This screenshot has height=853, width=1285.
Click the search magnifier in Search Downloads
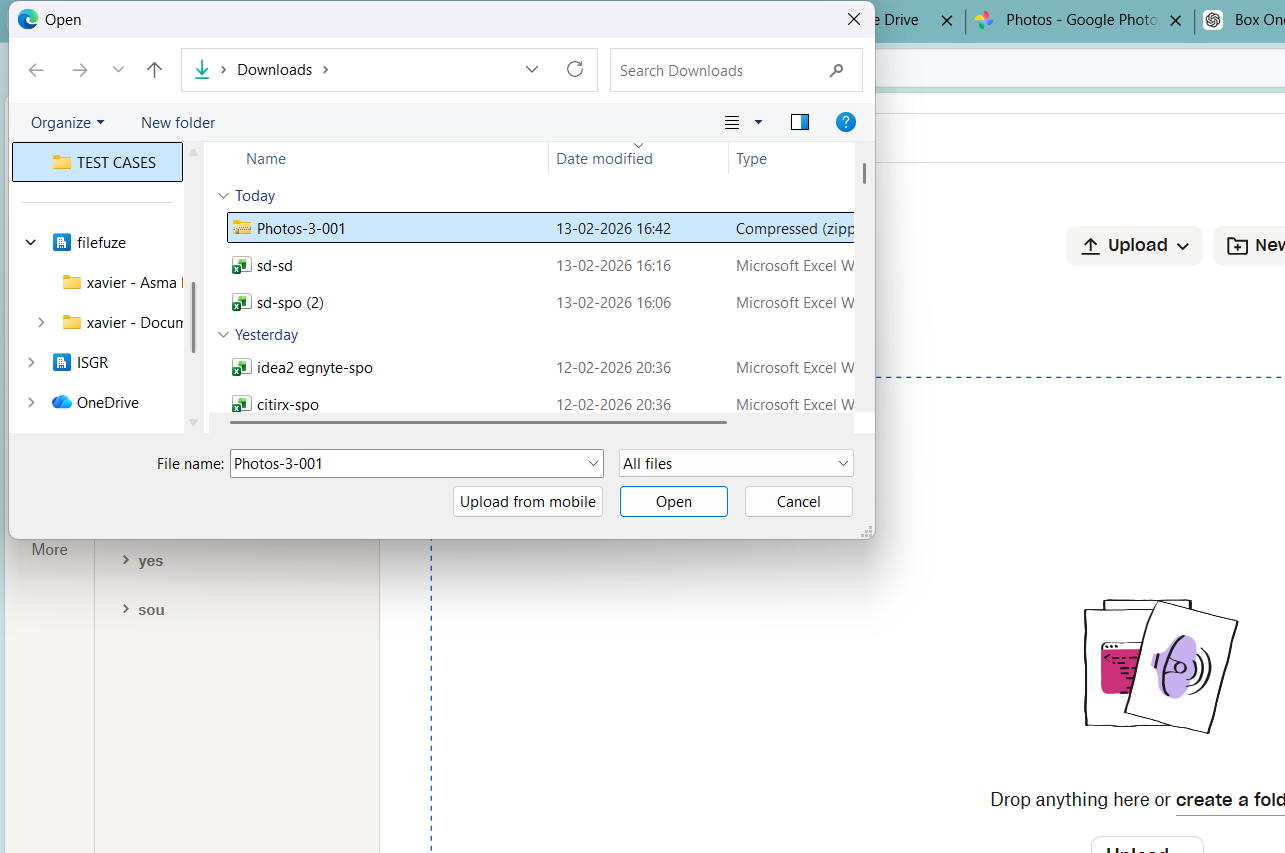point(836,70)
